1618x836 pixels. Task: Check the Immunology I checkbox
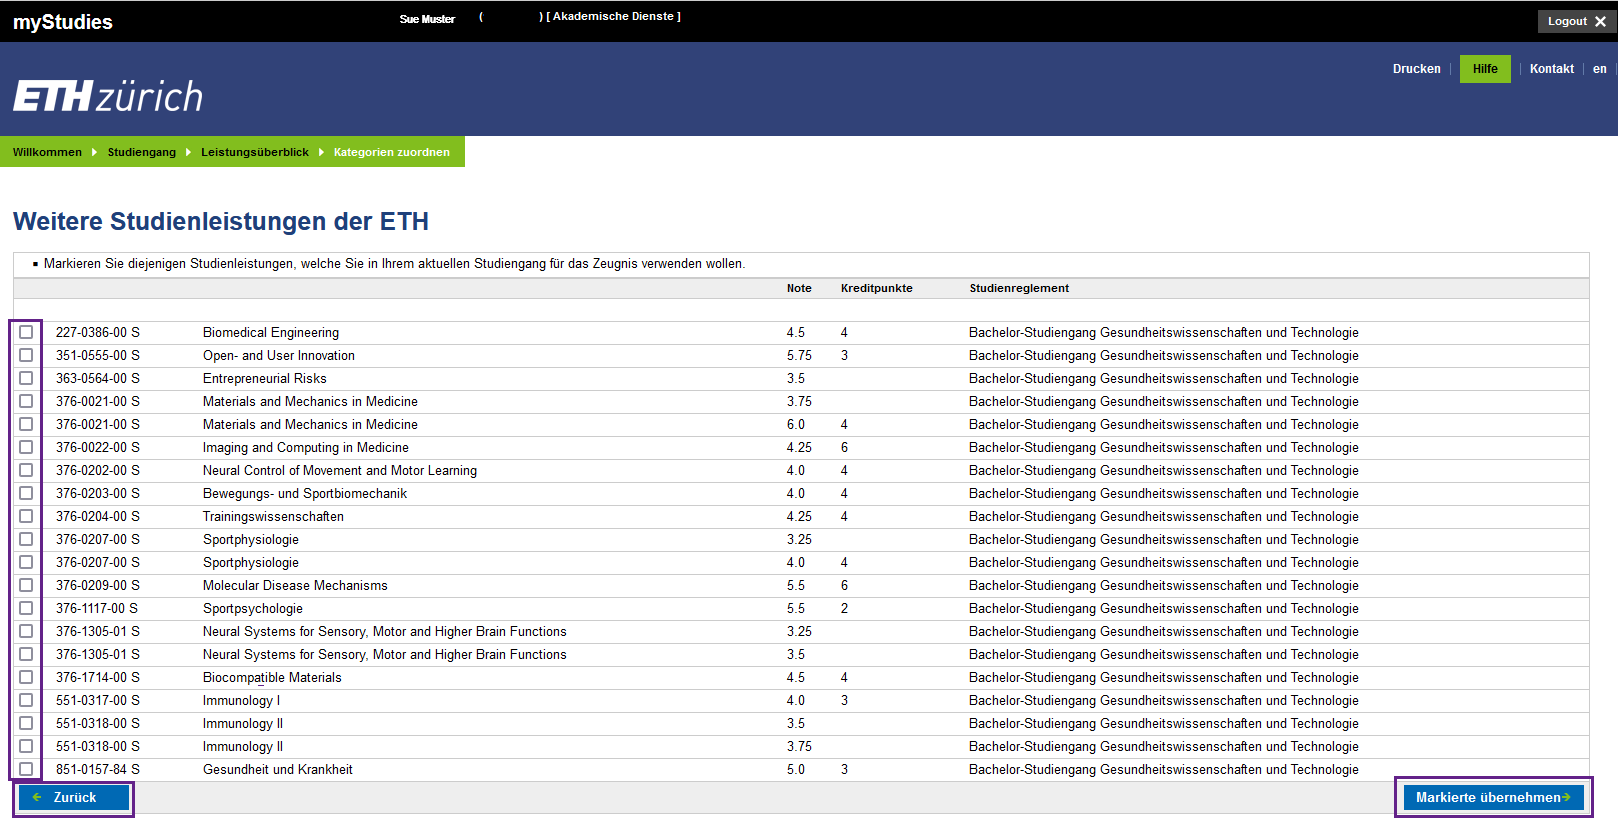[x=26, y=700]
